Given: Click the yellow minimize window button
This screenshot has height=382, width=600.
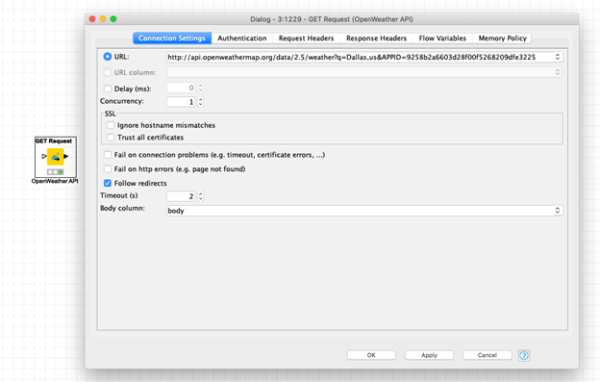Looking at the screenshot, I should [103, 19].
